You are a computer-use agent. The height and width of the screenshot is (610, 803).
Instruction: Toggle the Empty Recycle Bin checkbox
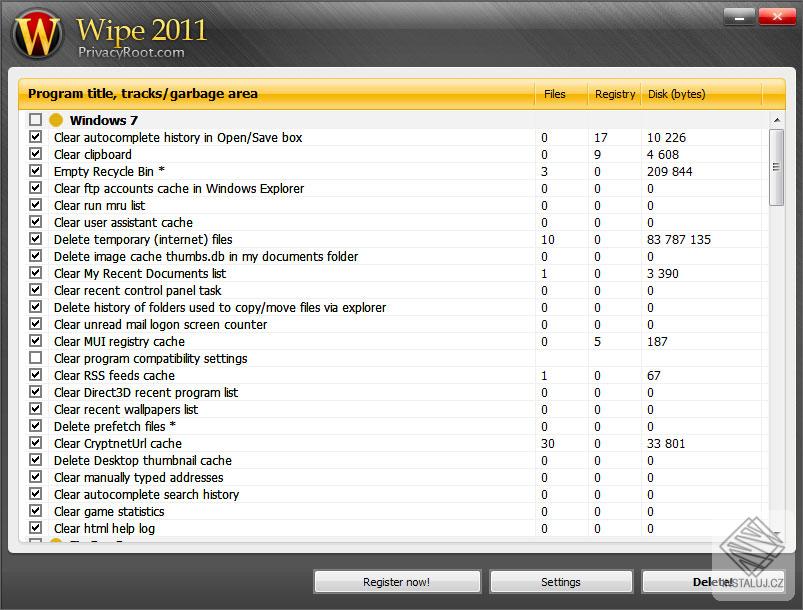coord(35,171)
